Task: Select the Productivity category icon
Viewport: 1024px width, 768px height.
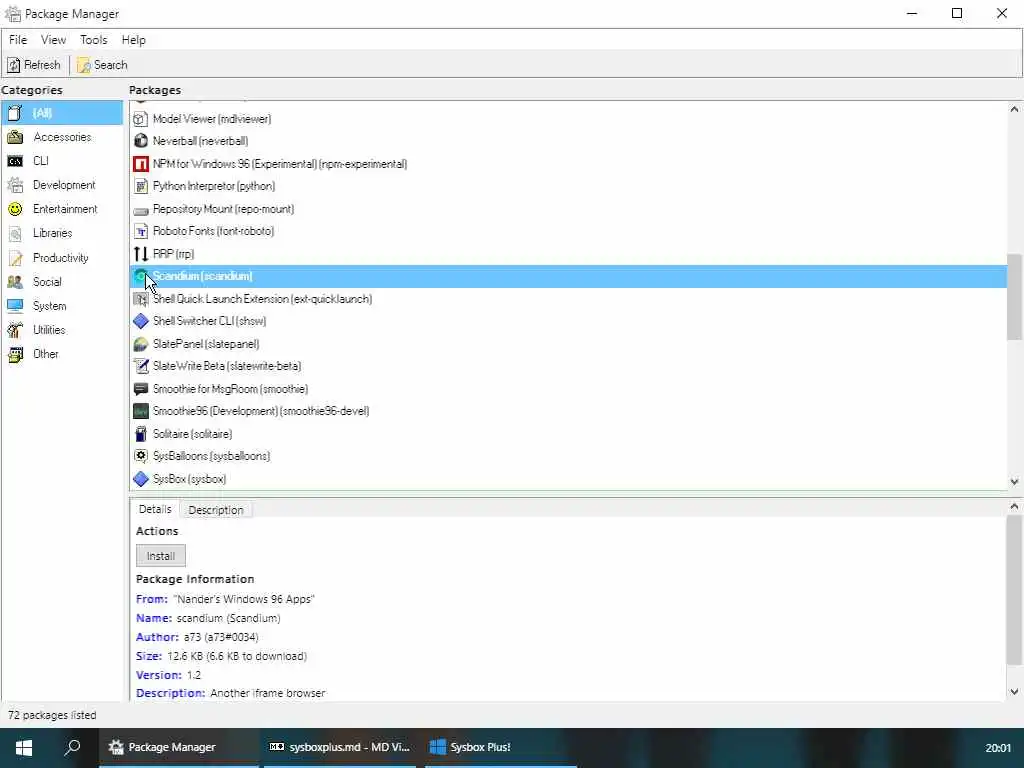Action: click(x=15, y=258)
